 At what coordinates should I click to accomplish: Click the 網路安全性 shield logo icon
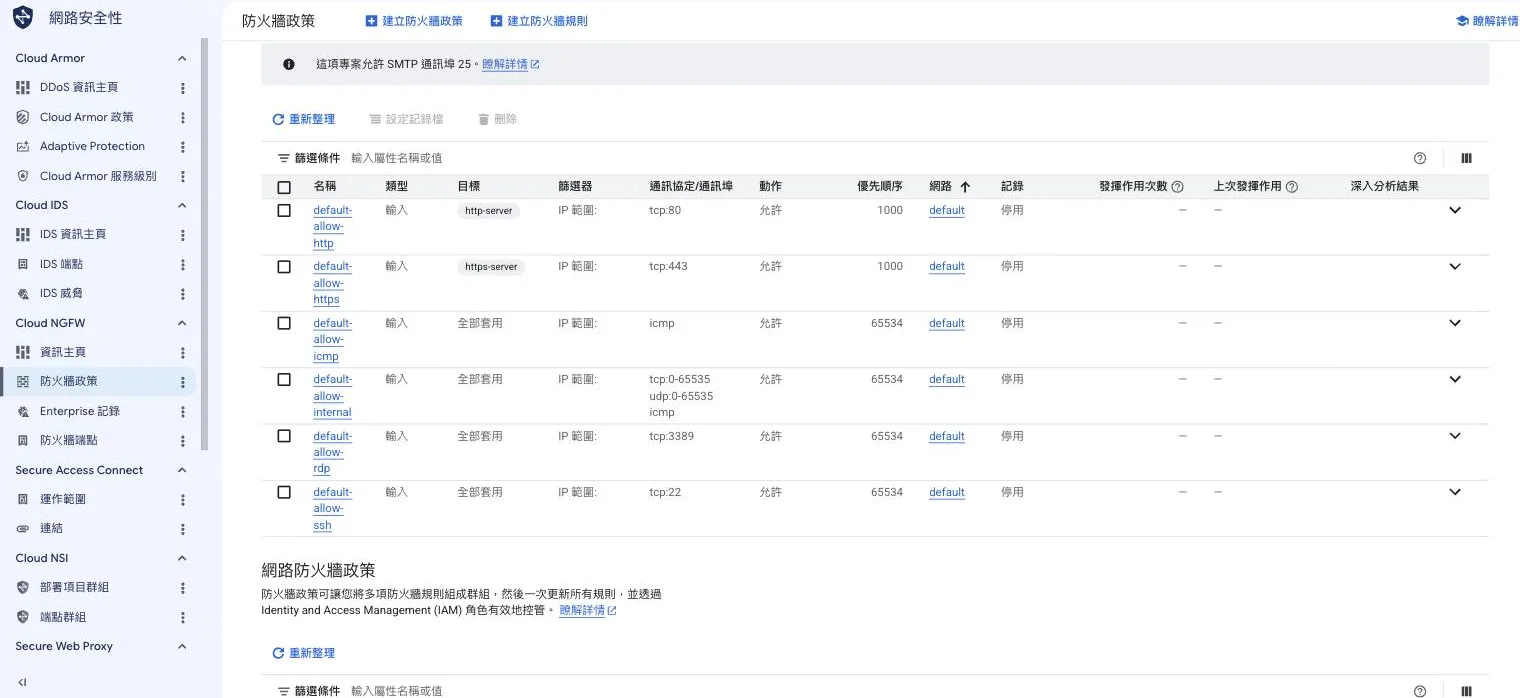tap(23, 18)
